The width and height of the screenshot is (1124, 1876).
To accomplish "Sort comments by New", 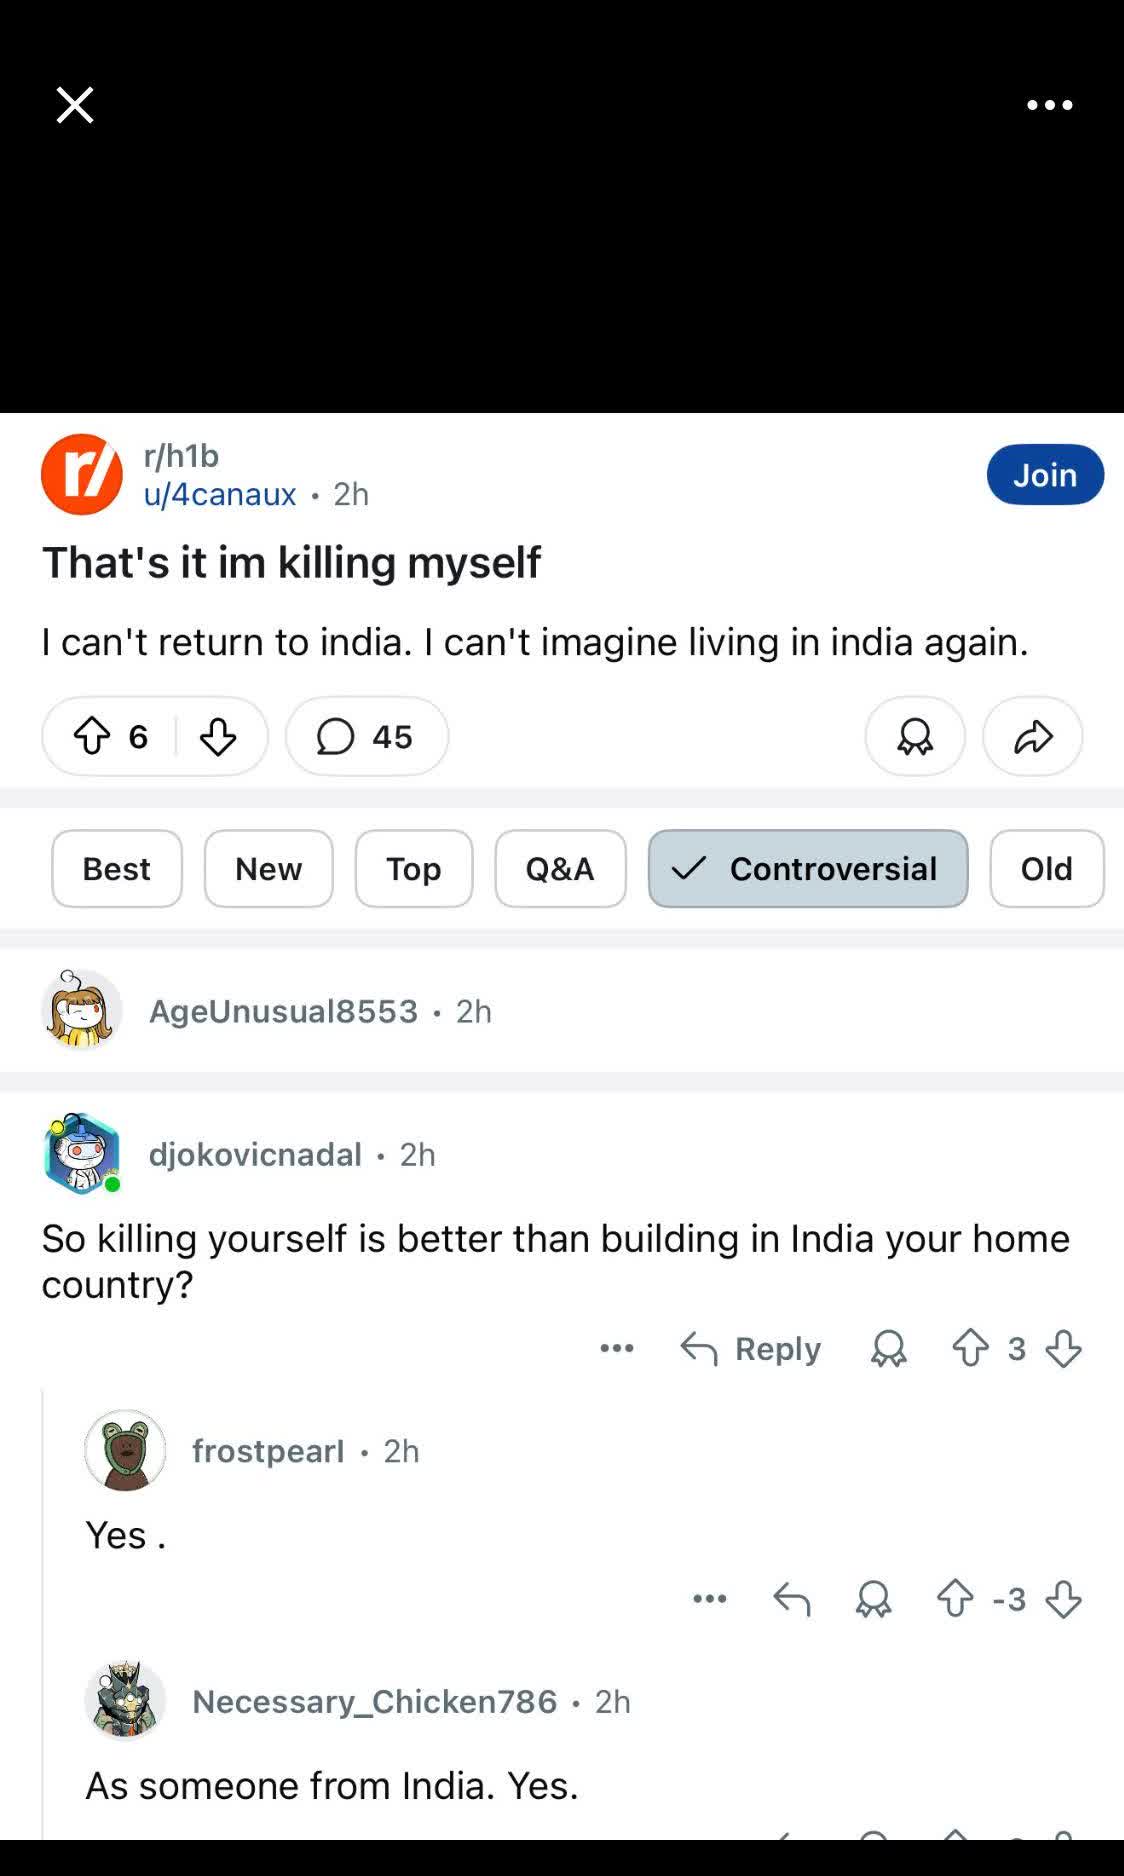I will 268,869.
